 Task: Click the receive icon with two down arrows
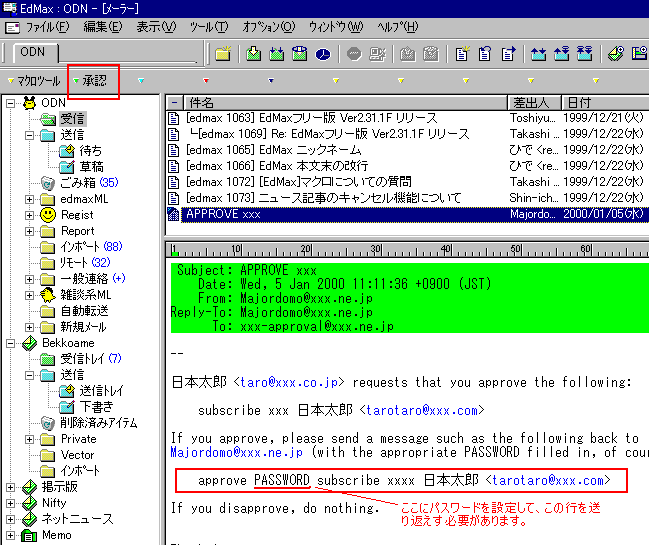click(x=276, y=54)
